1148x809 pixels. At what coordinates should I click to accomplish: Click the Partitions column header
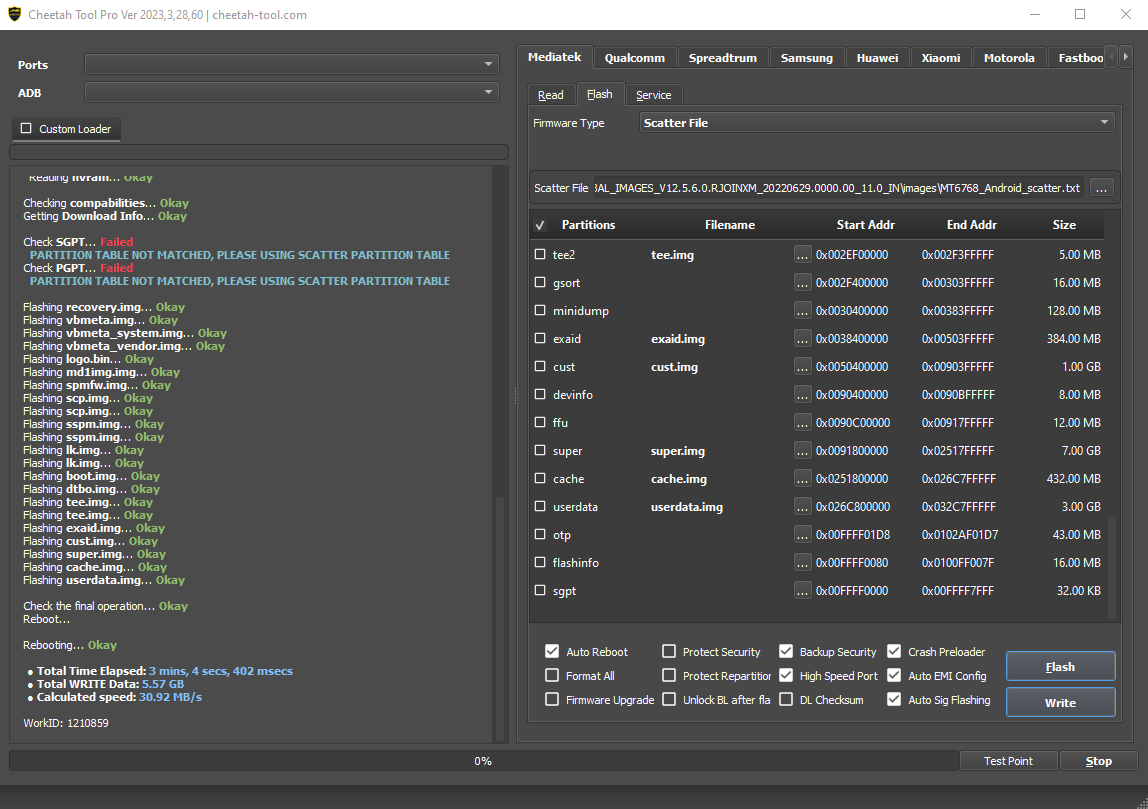point(588,225)
